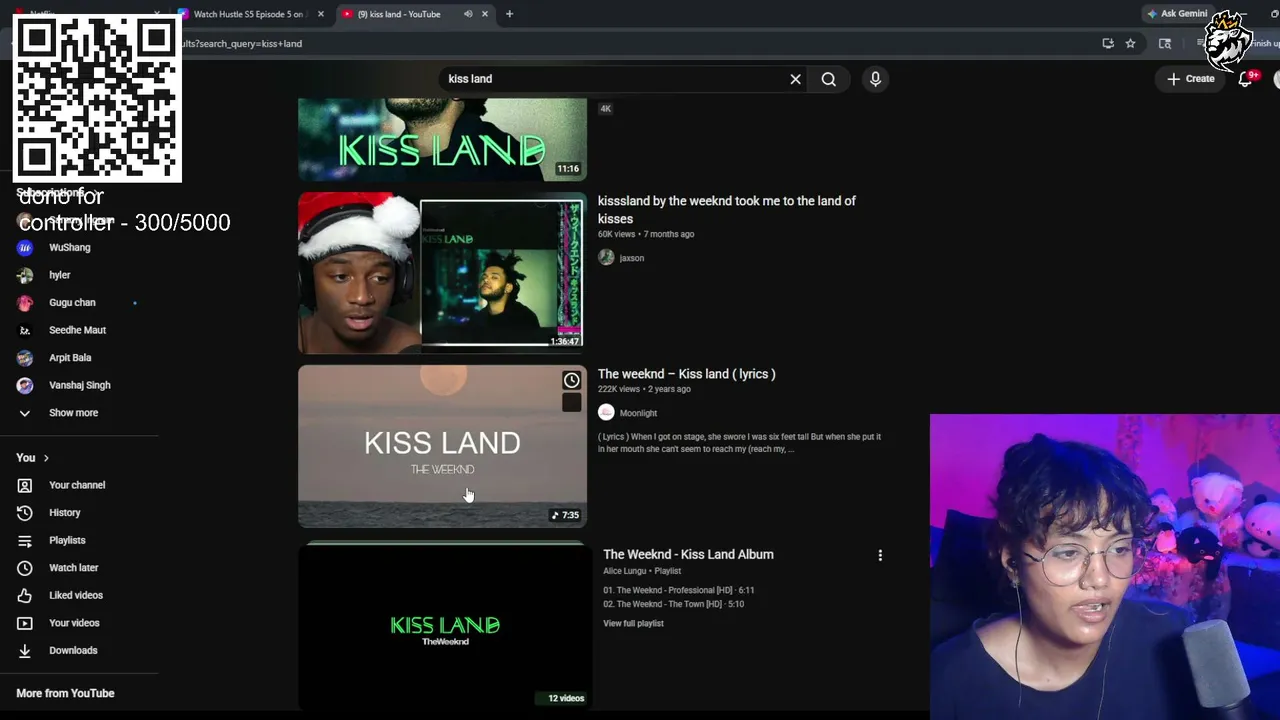
Task: Click the Liked videos thumbs-up icon
Action: pos(25,596)
